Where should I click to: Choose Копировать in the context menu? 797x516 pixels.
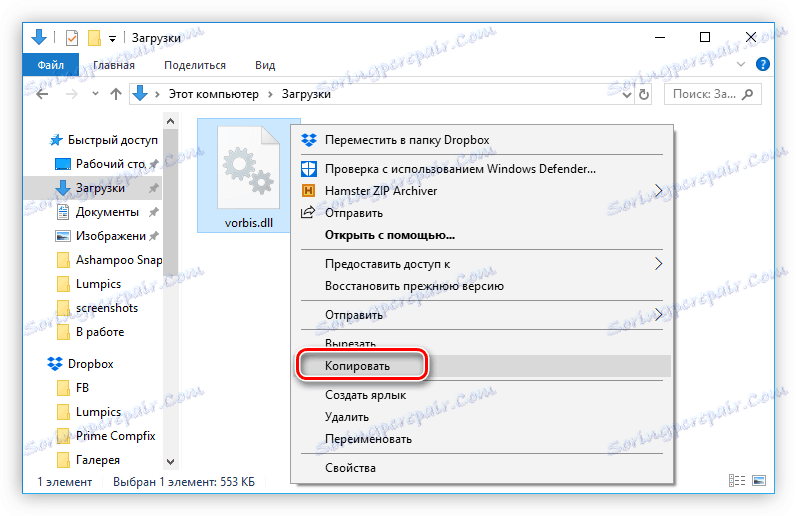pos(482,366)
